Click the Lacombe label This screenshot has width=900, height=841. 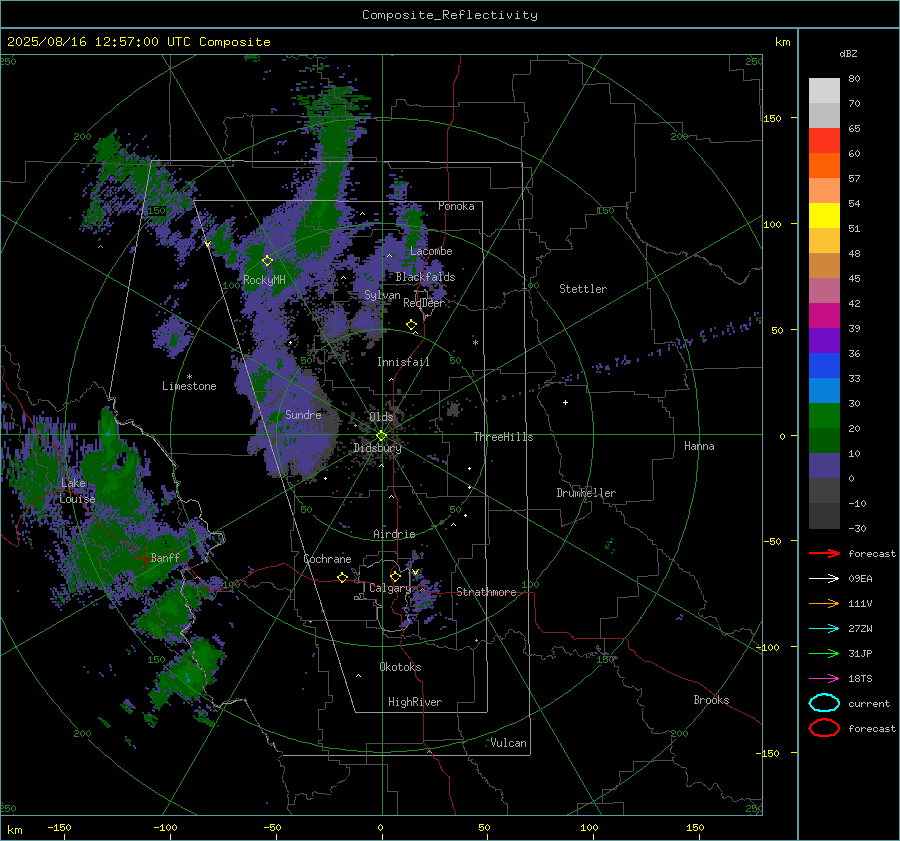431,251
